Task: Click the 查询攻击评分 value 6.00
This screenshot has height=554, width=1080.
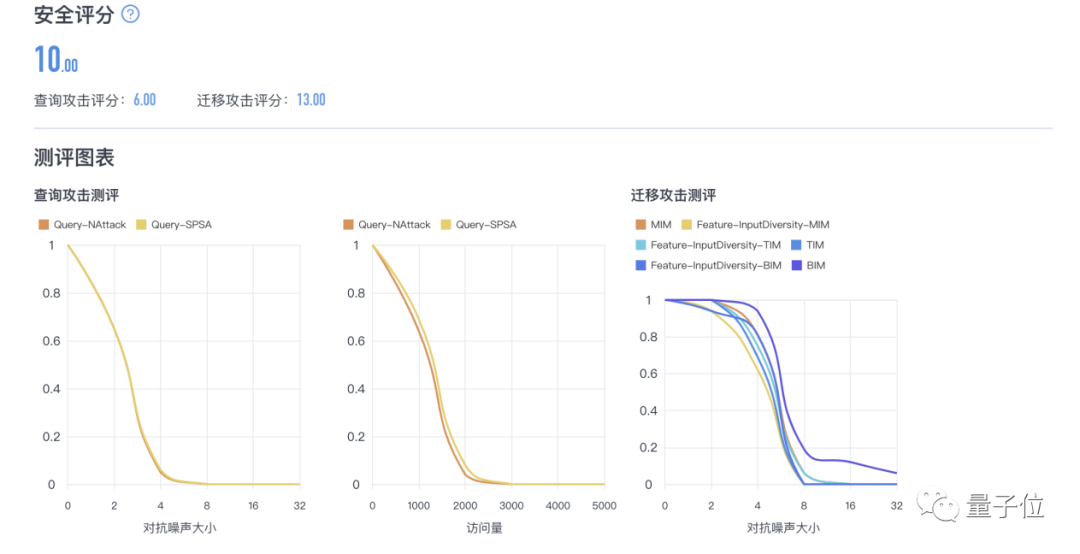Action: tap(144, 100)
